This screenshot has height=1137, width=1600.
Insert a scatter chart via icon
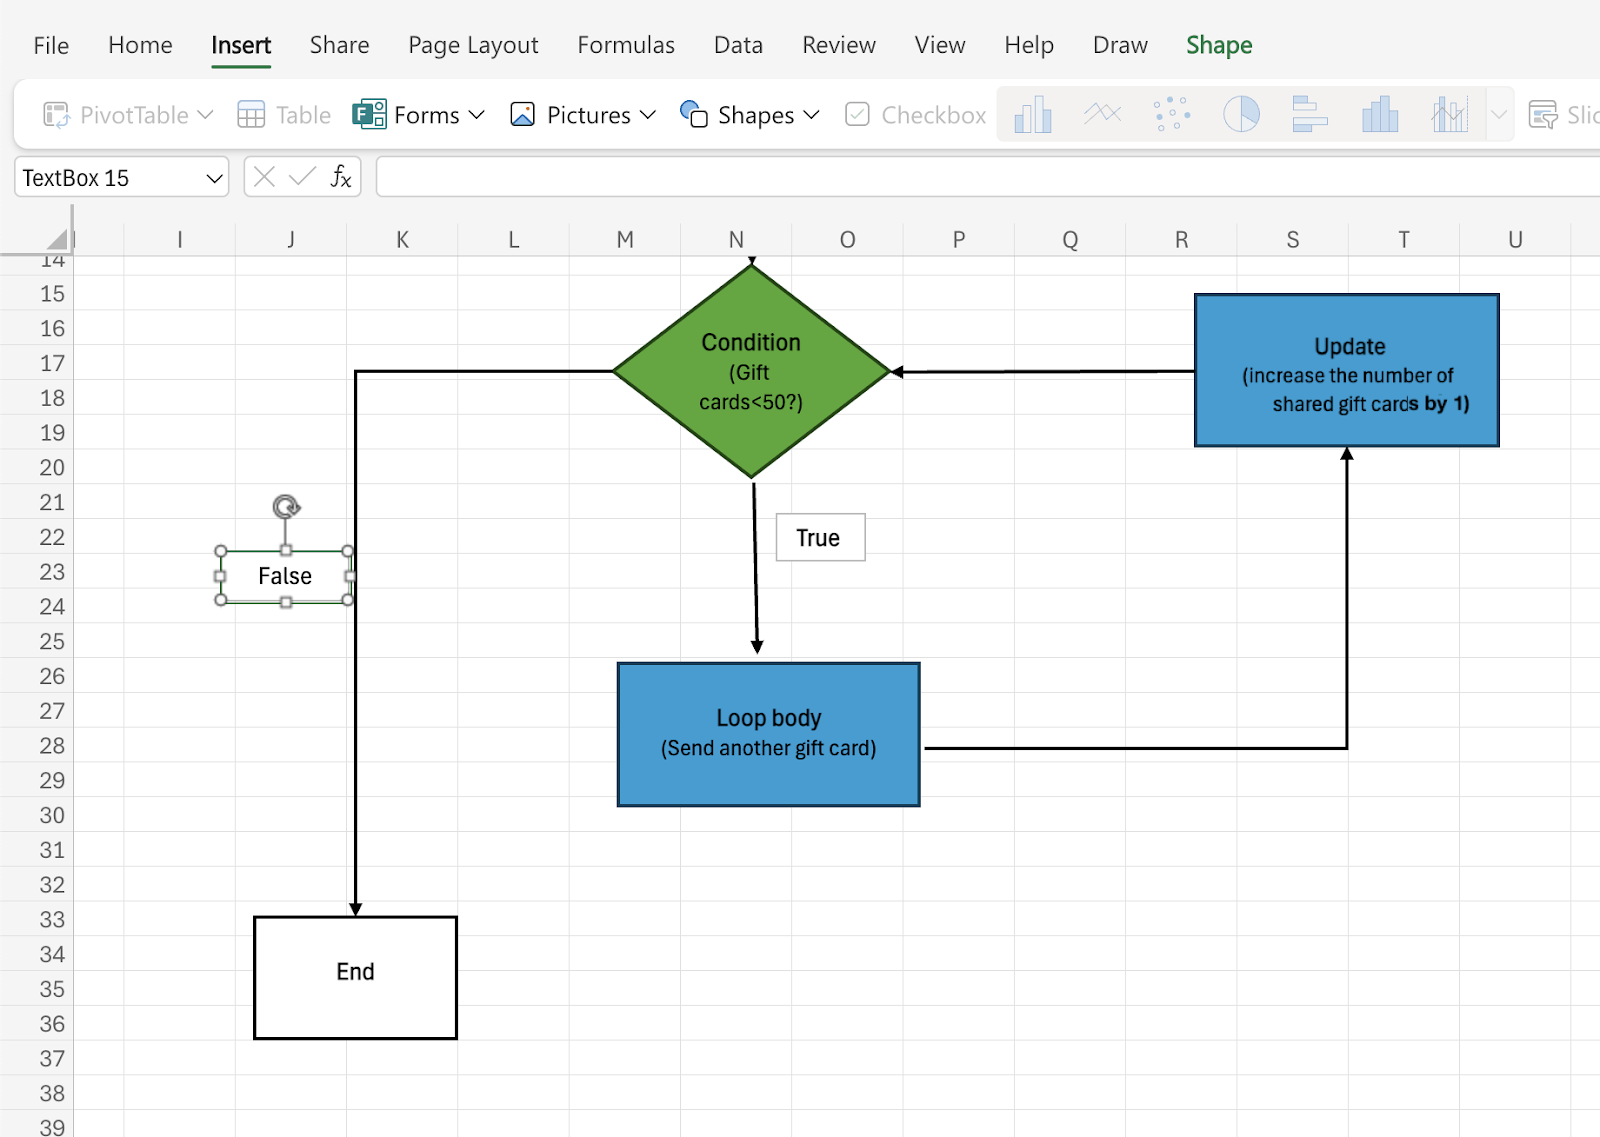point(1171,115)
